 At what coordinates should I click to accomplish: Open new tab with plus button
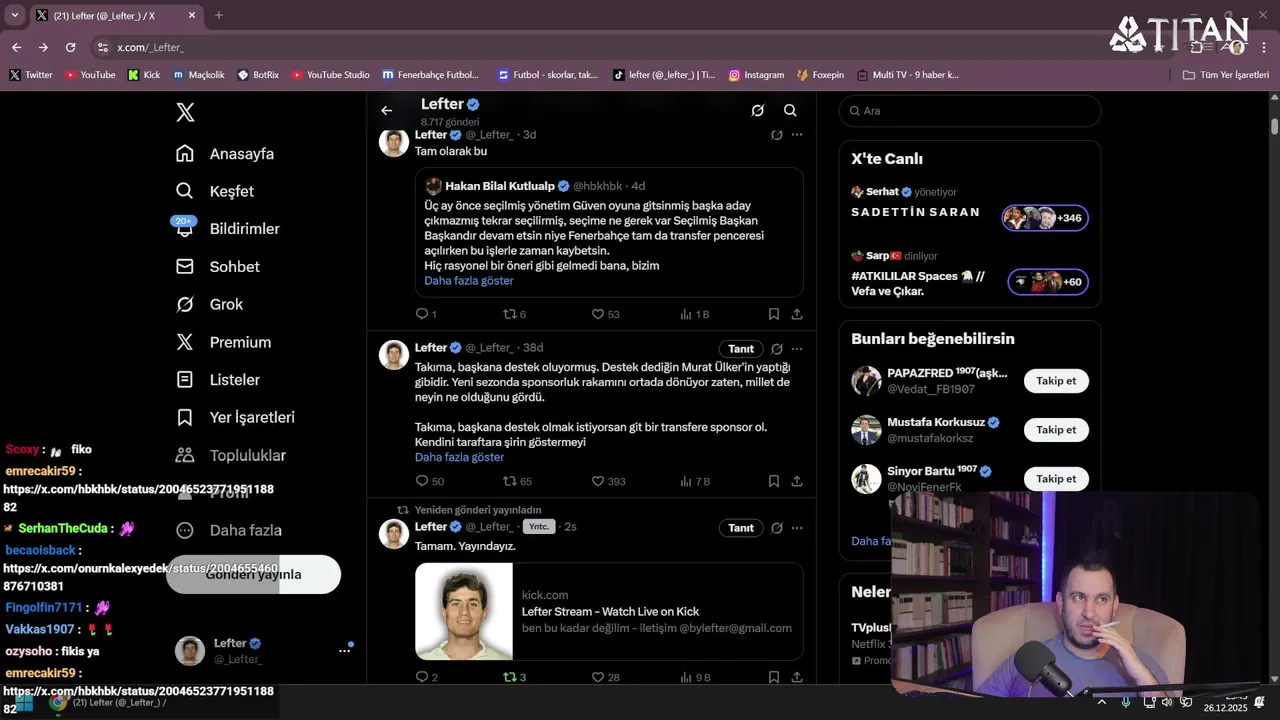(x=219, y=15)
